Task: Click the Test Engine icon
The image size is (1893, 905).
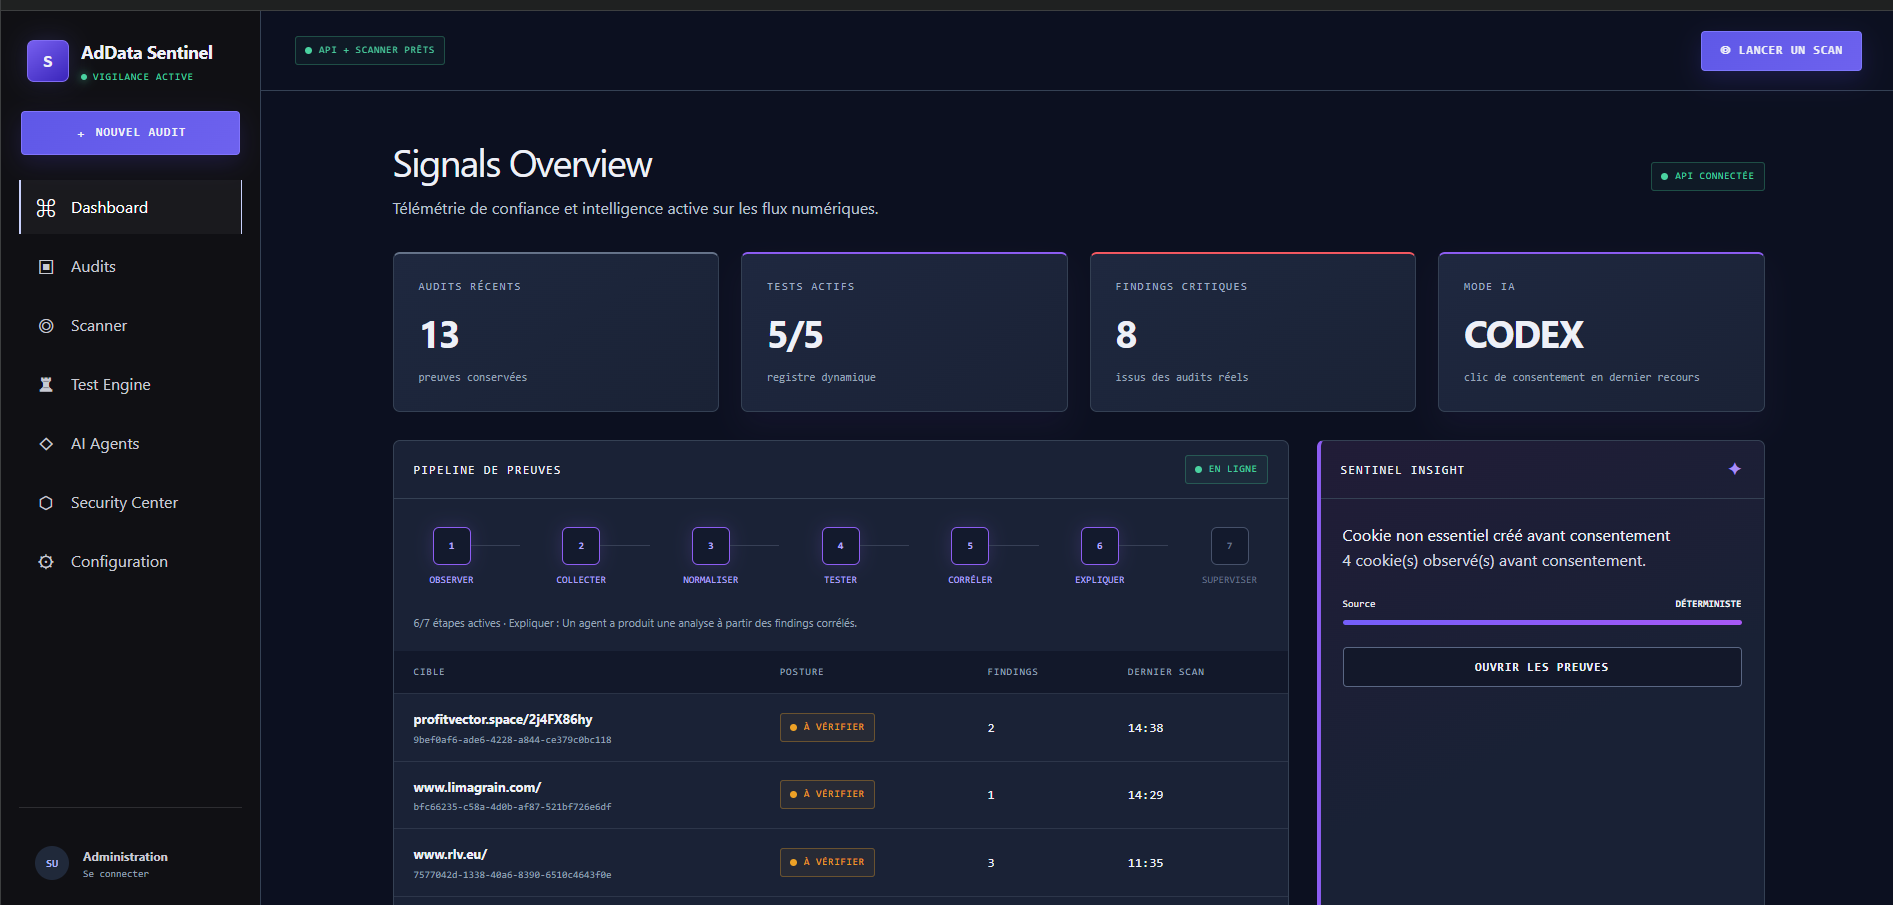Action: tap(46, 385)
